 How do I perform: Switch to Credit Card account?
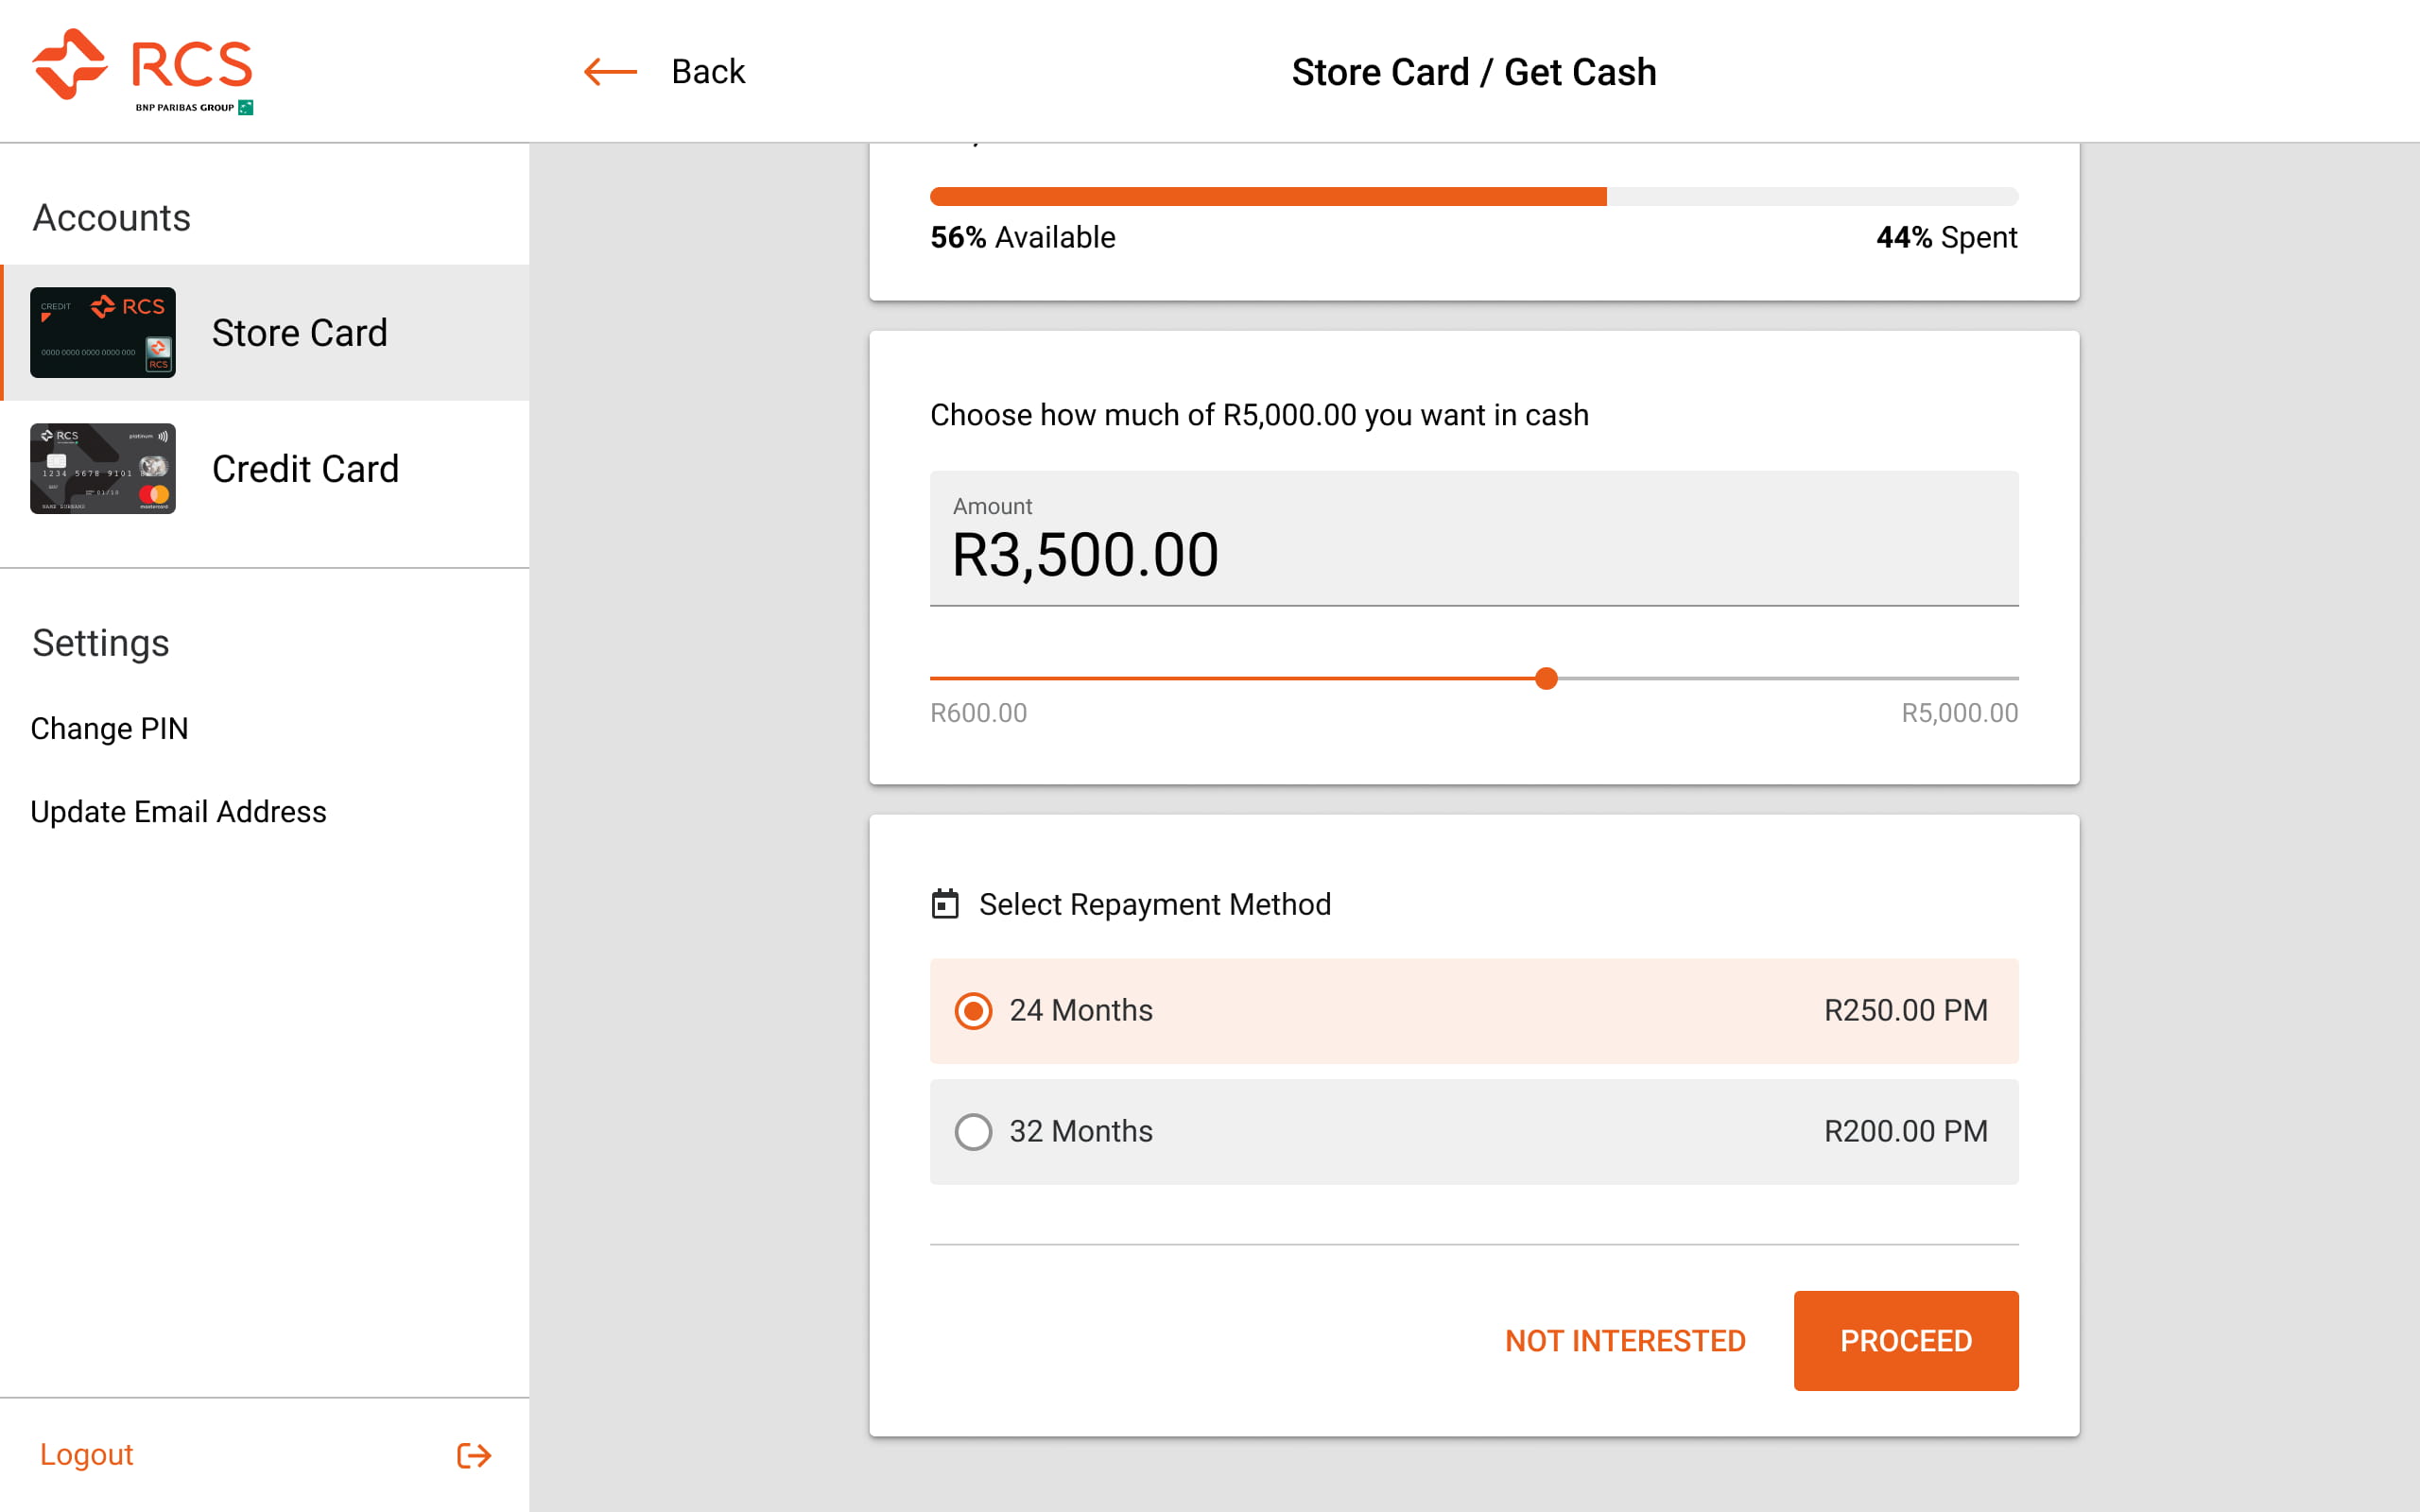304,468
